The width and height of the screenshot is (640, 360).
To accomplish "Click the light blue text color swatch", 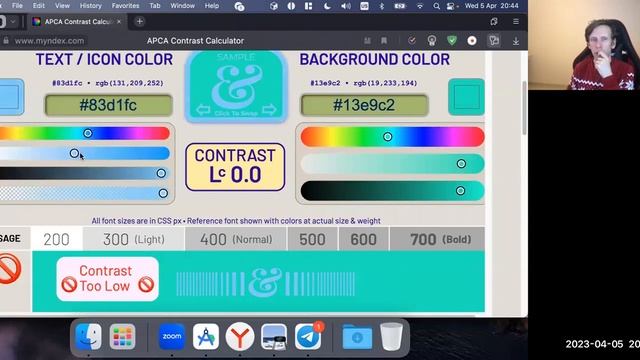I will (11, 97).
